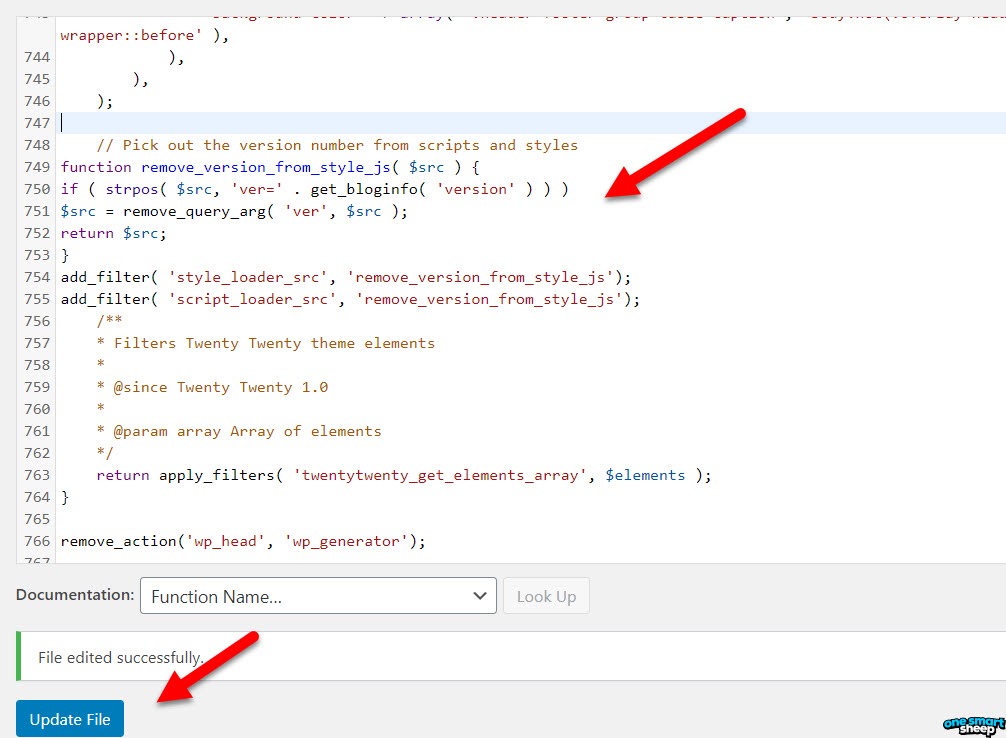Image resolution: width=1006 pixels, height=738 pixels.
Task: Place cursor on empty line 747
Action: (200, 122)
